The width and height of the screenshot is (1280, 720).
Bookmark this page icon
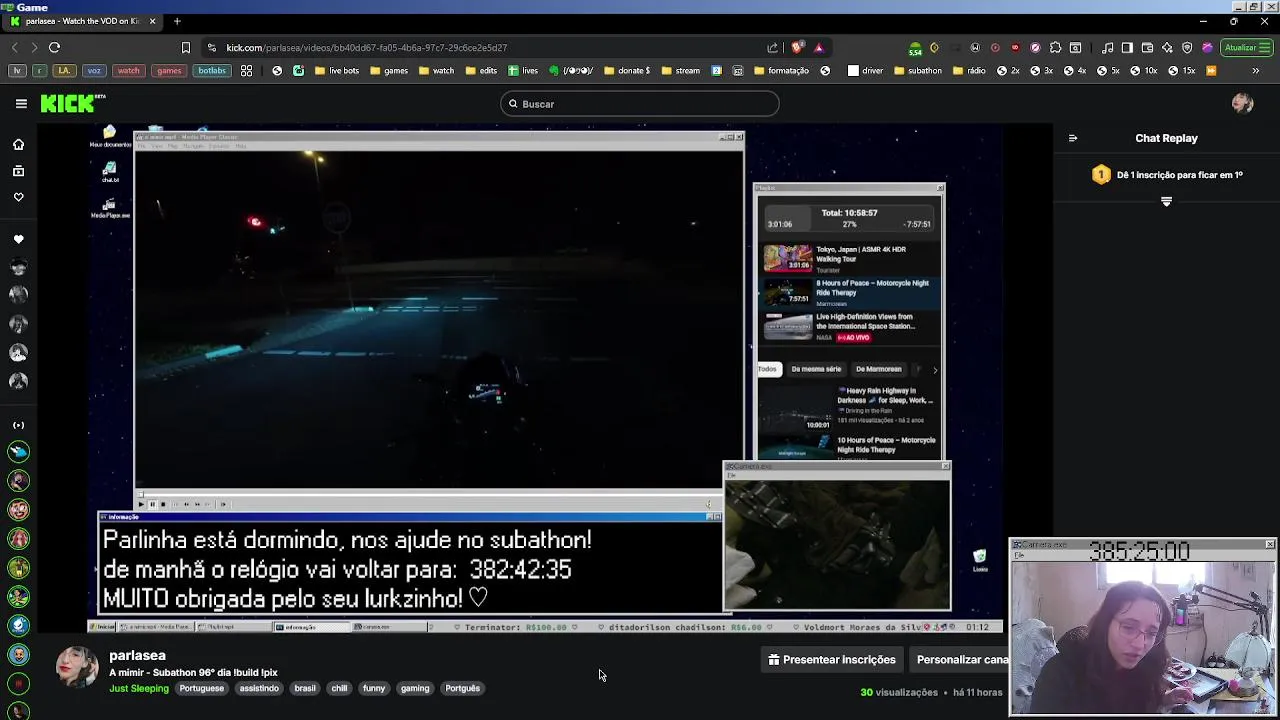(186, 47)
